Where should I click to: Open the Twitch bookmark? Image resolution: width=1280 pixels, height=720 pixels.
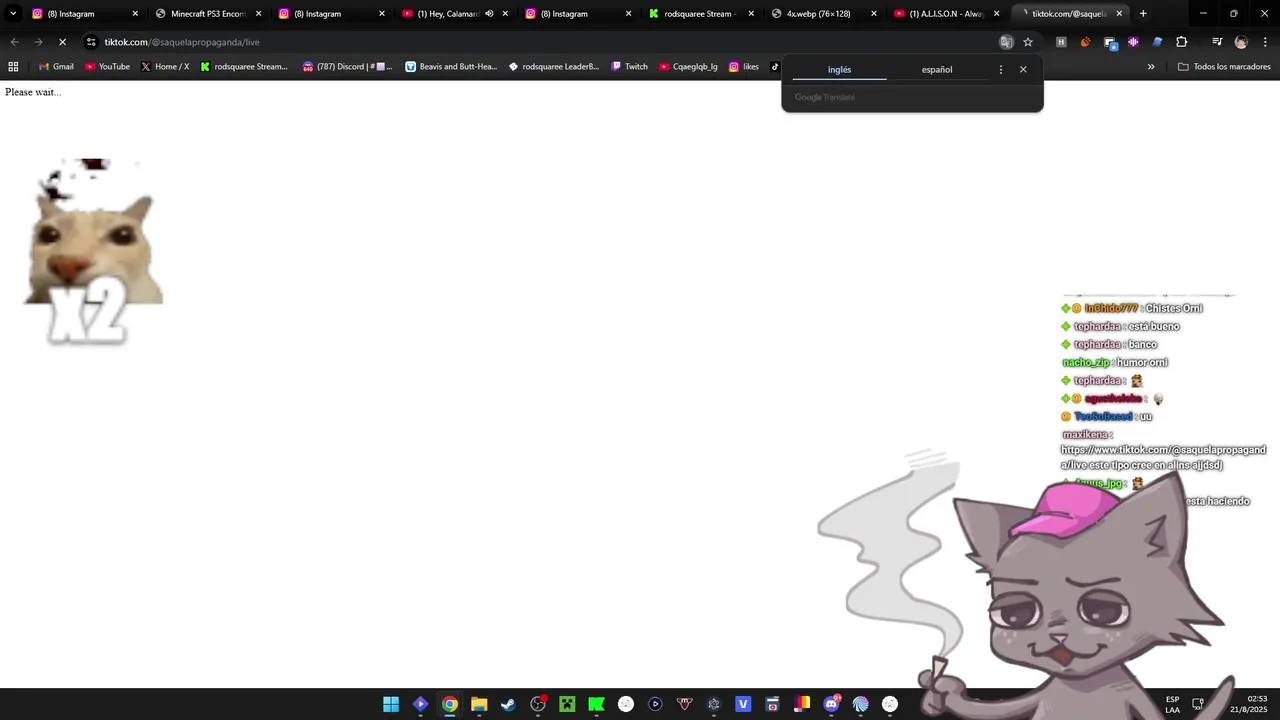point(629,67)
